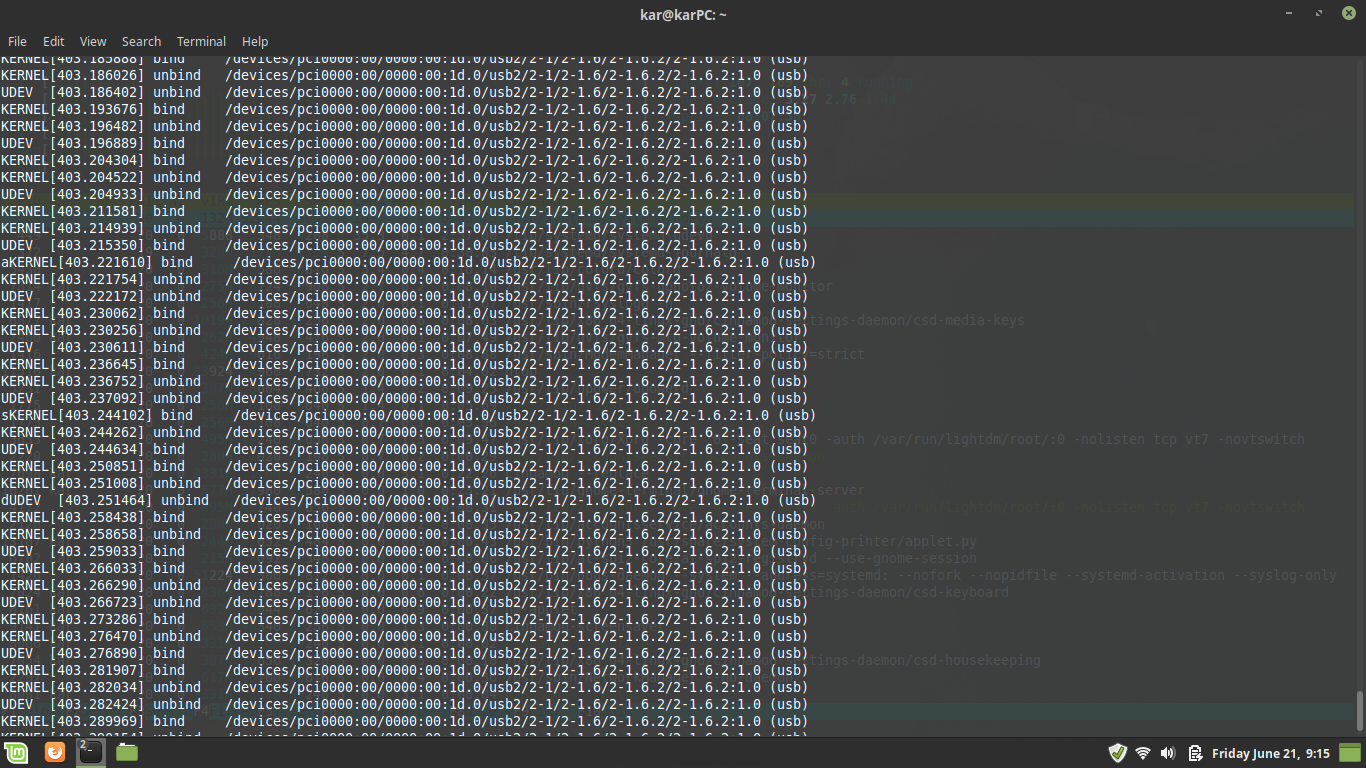
Task: Open the volume sound applet
Action: point(1168,752)
